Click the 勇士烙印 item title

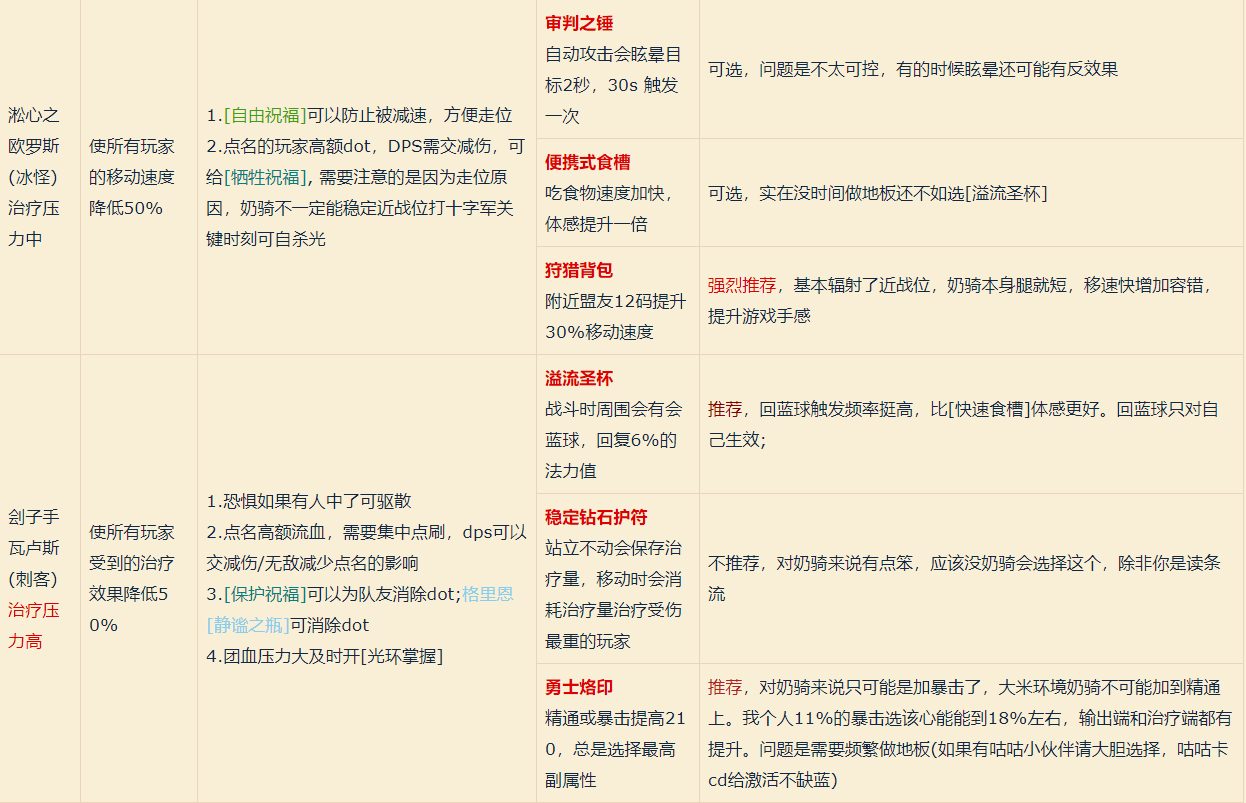579,687
